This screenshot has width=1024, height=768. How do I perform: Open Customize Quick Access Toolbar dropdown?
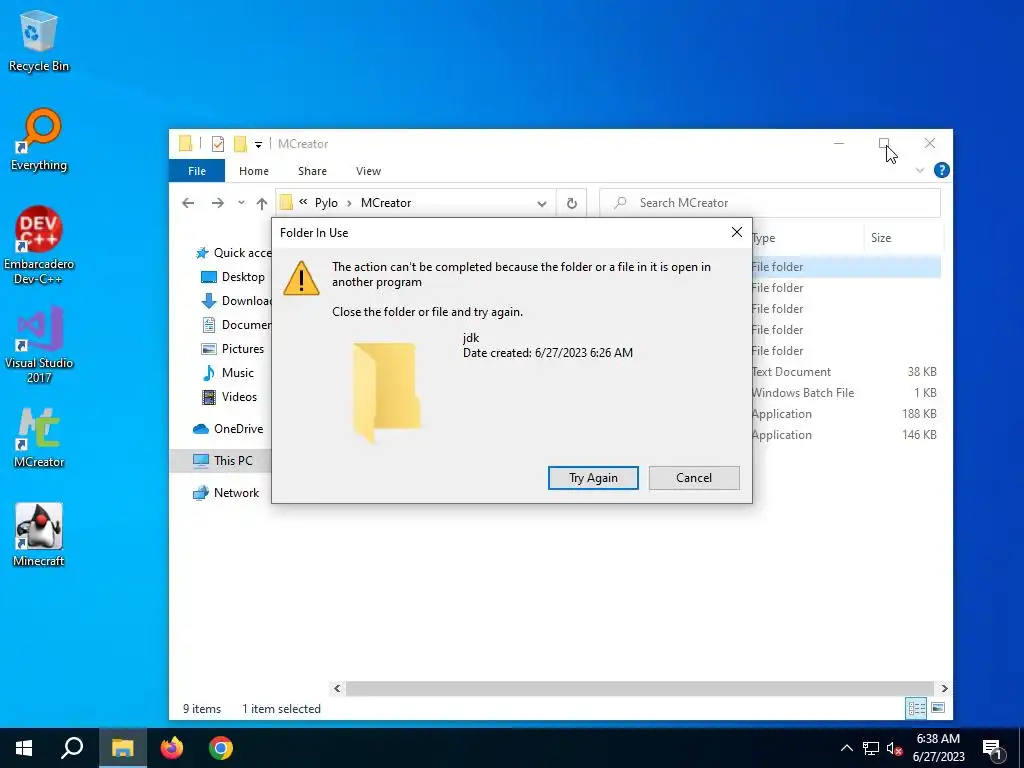[x=258, y=144]
